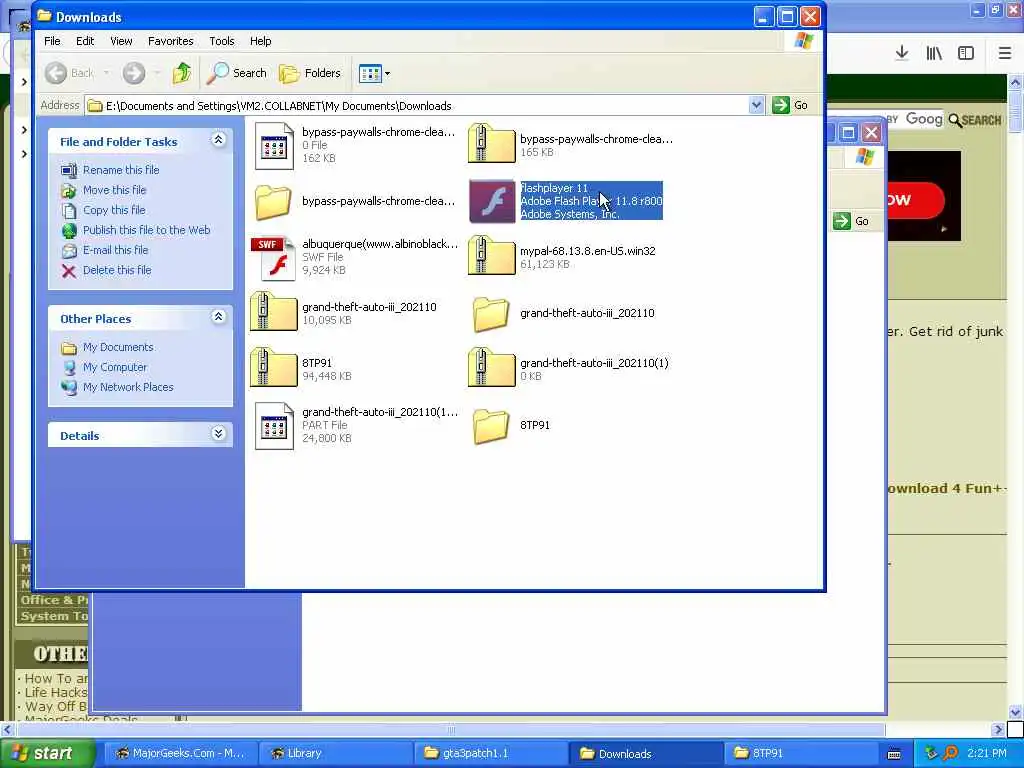
Task: Select grand-theft-auto-iii_202110 zip 10,095 KB icon
Action: pos(274,312)
